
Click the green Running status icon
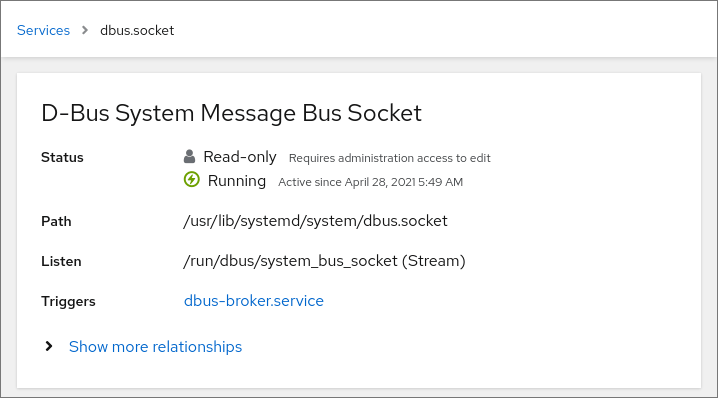pyautogui.click(x=191, y=180)
